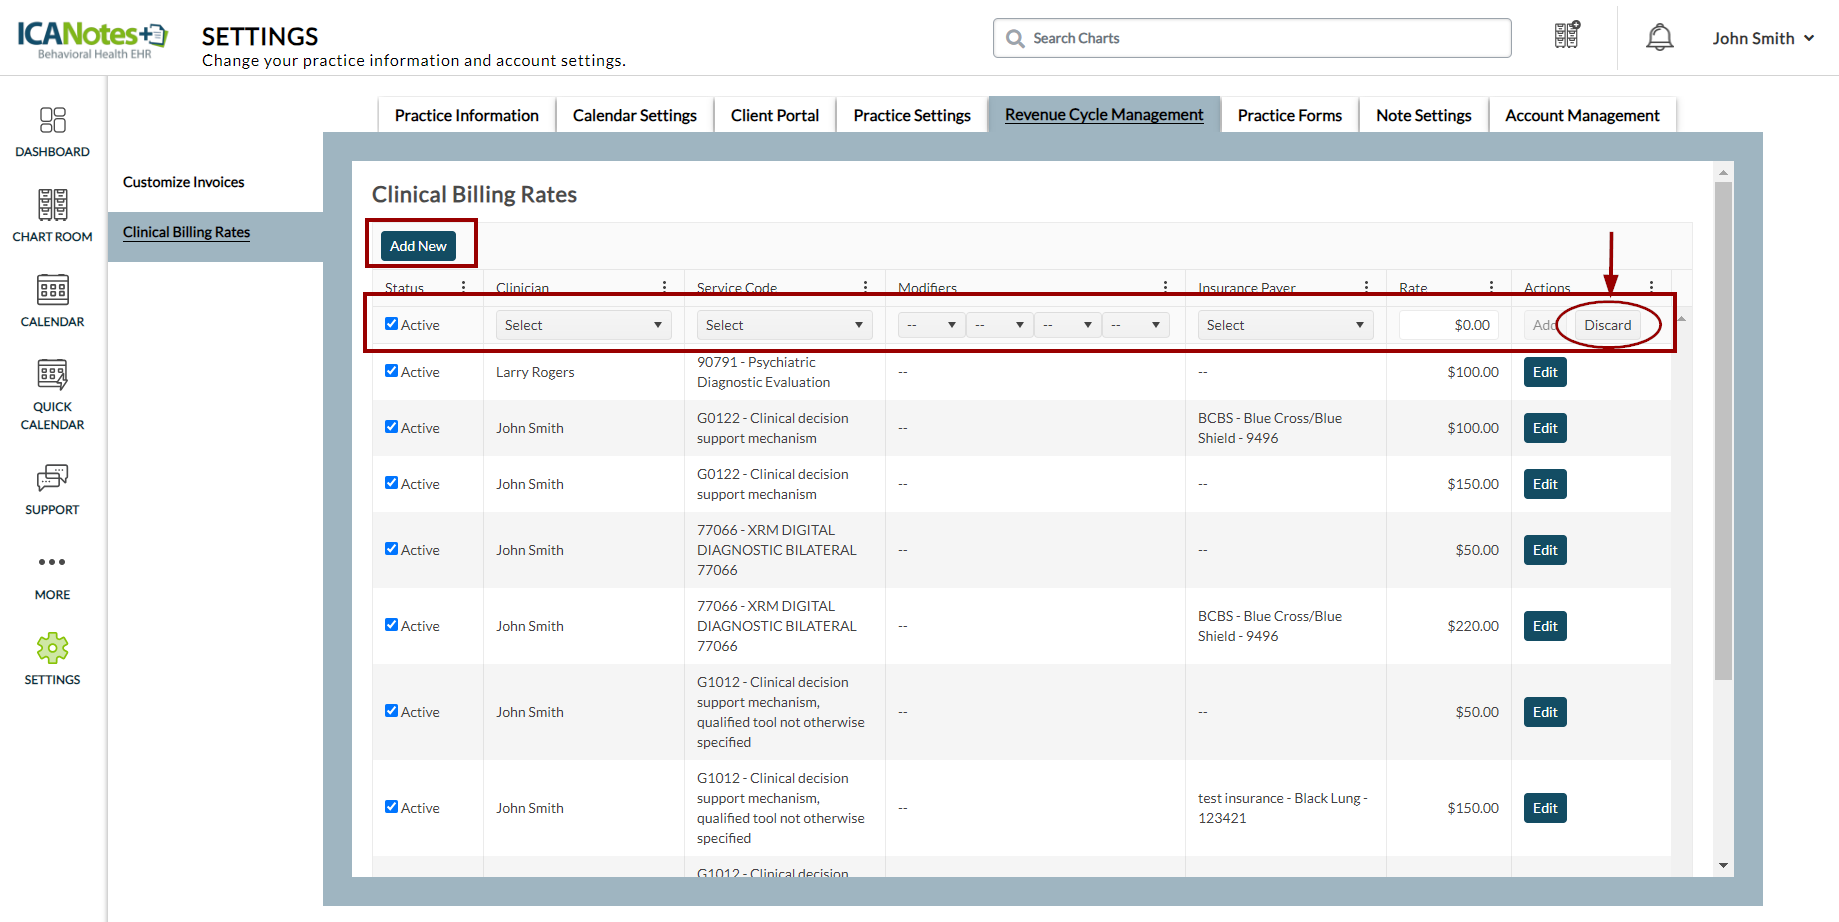Uncheck Active for Larry Rogers row

392,371
